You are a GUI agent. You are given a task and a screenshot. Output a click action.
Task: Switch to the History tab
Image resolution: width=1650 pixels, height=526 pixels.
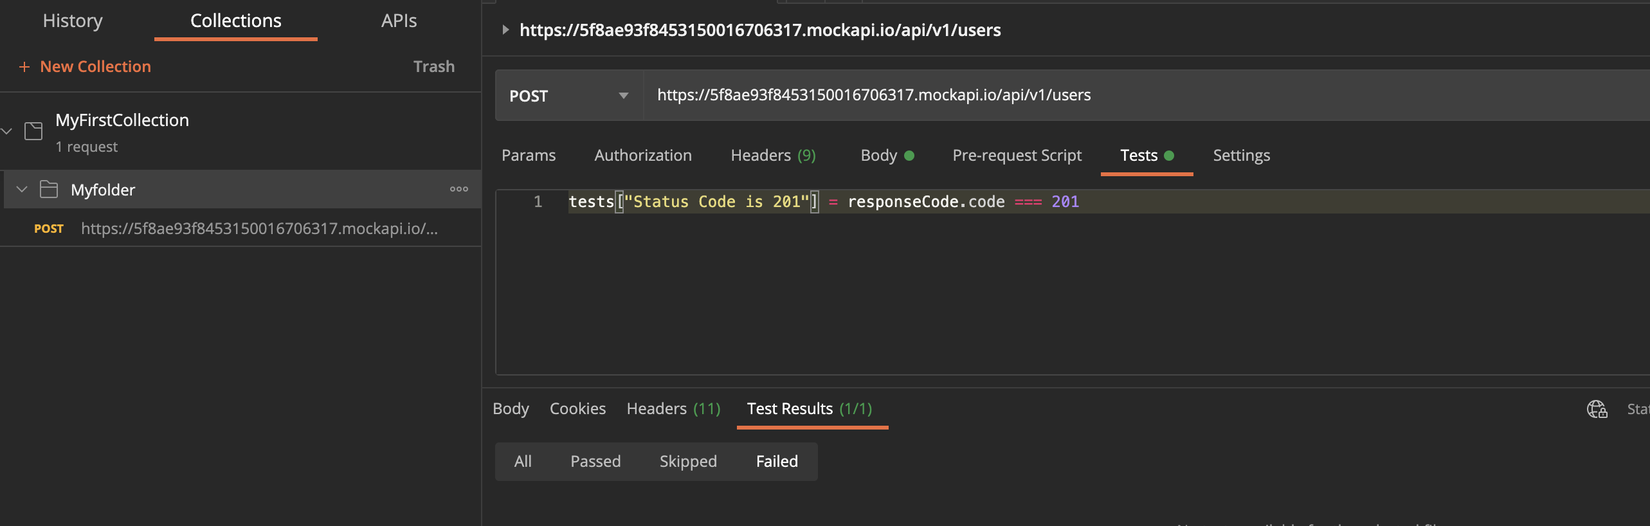tap(73, 21)
